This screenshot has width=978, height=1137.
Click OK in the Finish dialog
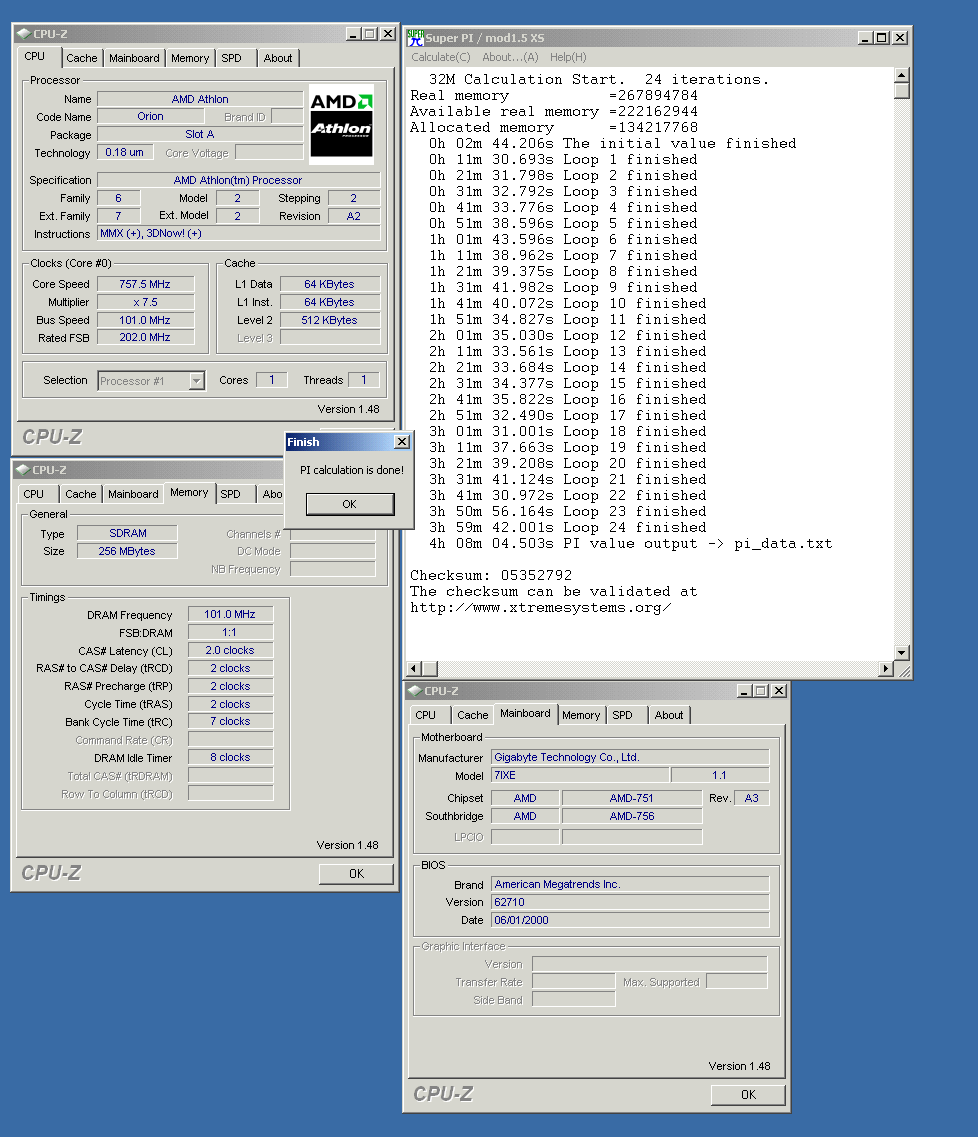349,504
